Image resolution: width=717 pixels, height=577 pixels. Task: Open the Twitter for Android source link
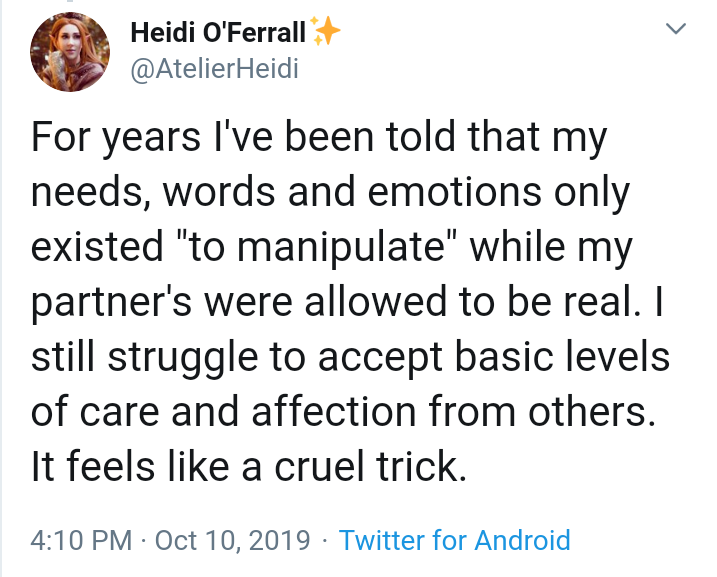click(455, 541)
